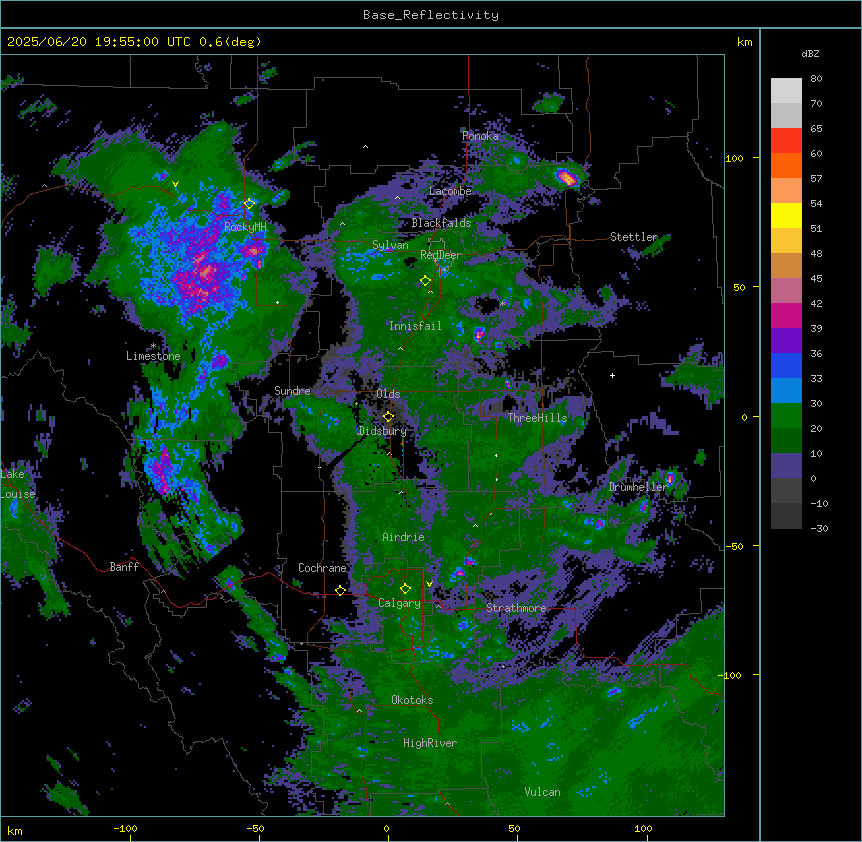Click the white plus marker east of ThreeHills

(612, 375)
